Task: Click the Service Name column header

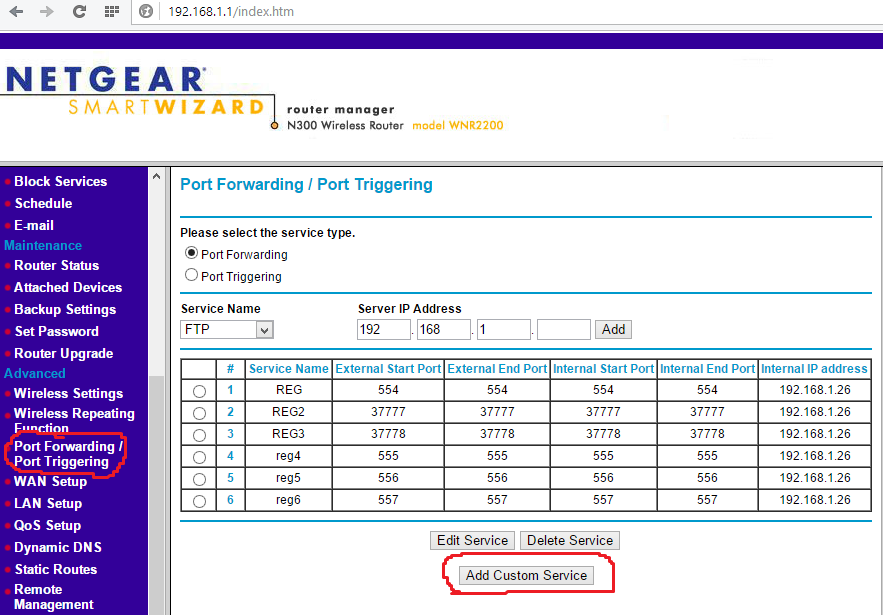Action: point(288,369)
